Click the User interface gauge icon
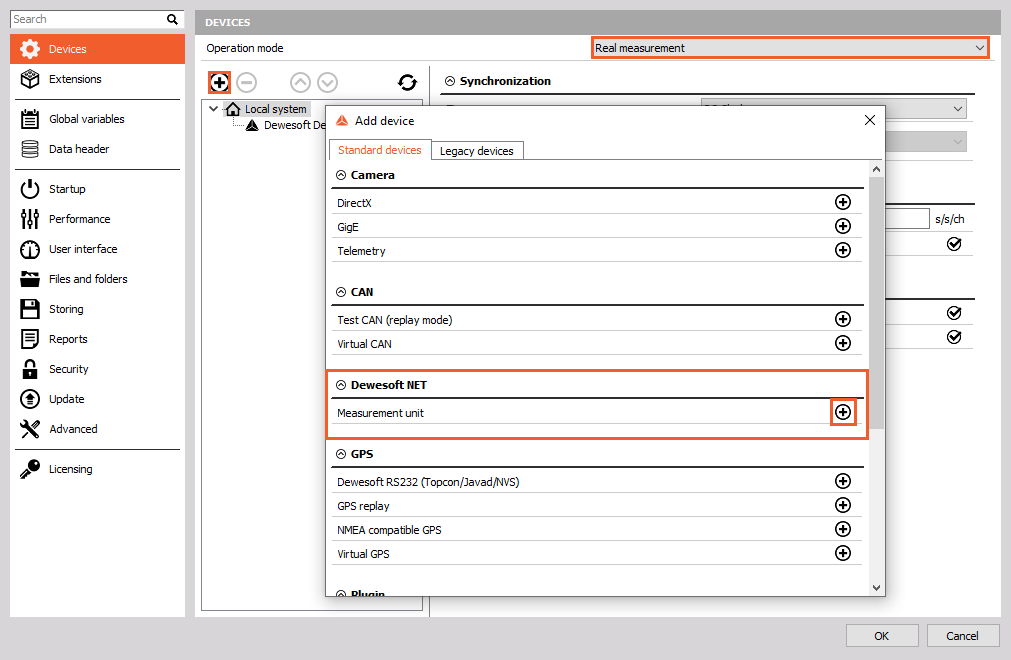This screenshot has height=660, width=1011. point(30,249)
